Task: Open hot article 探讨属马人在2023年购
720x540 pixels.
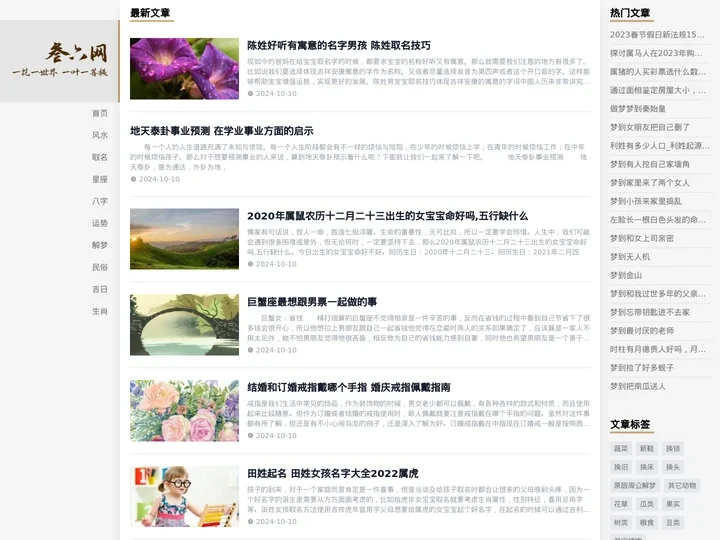Action: [656, 53]
